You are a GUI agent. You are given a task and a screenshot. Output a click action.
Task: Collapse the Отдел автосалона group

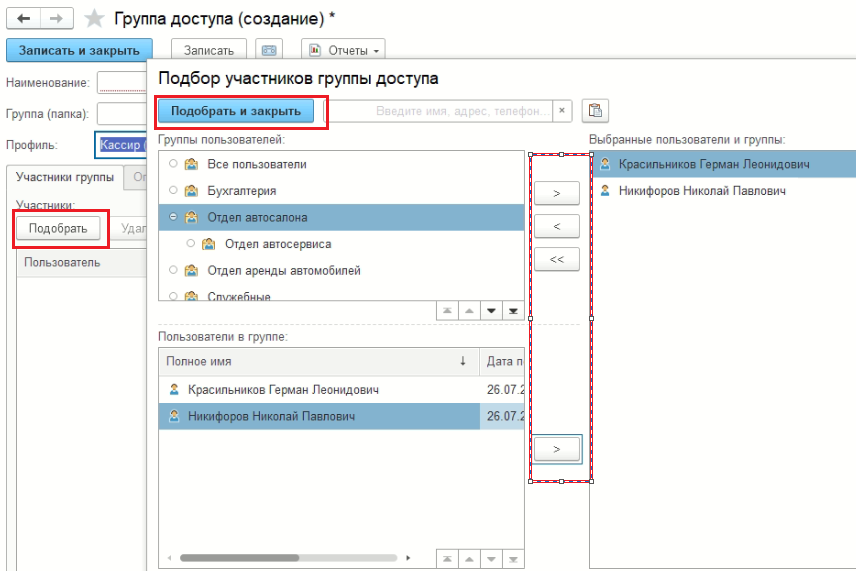click(x=174, y=217)
